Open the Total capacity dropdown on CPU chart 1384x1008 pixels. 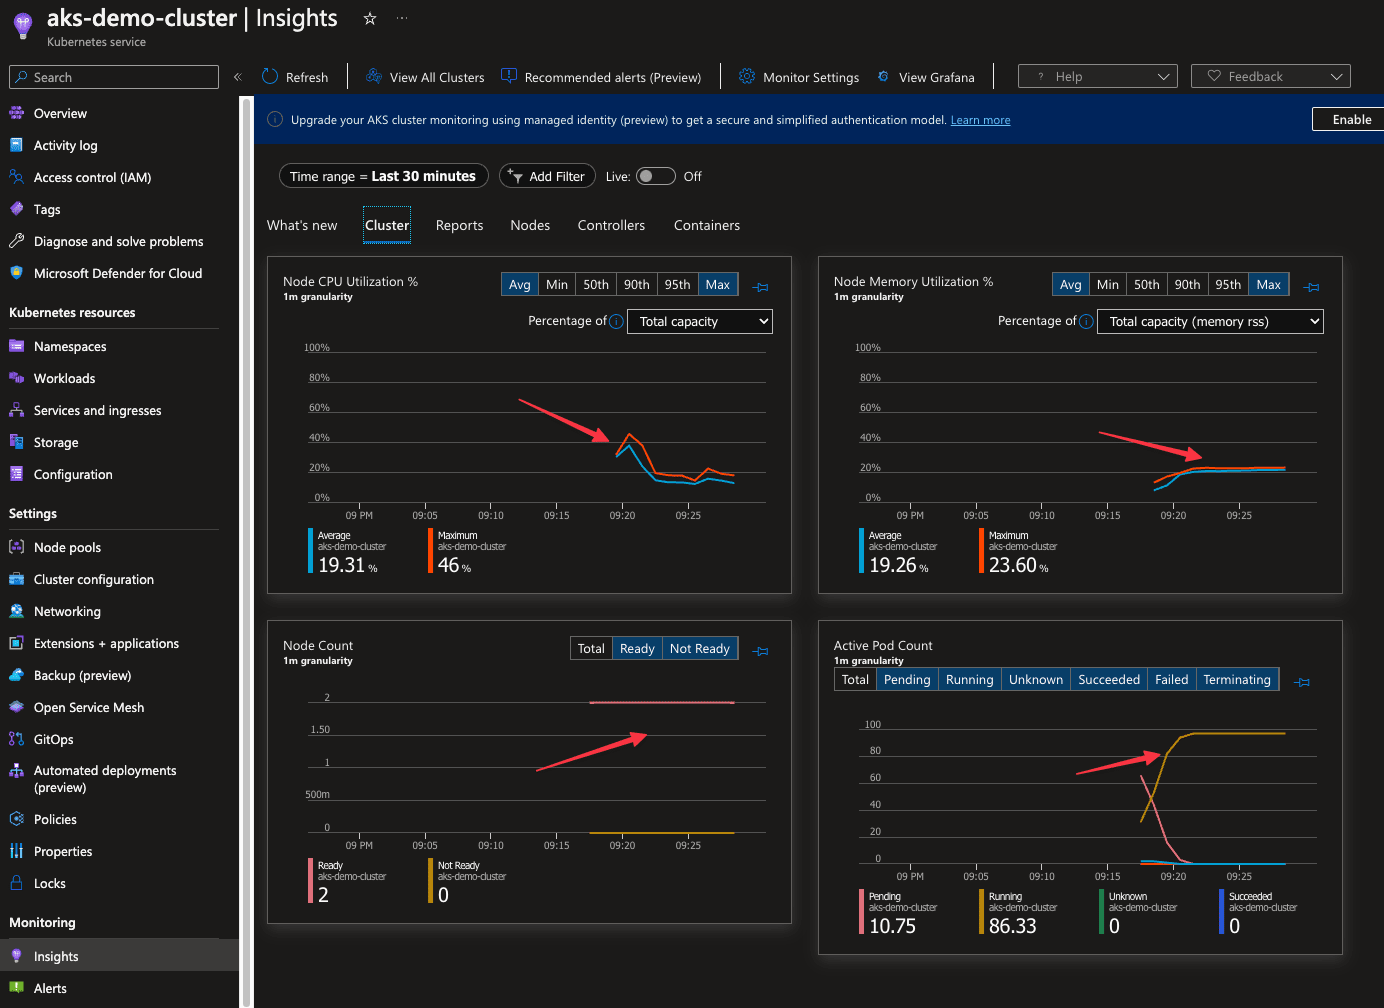(699, 321)
